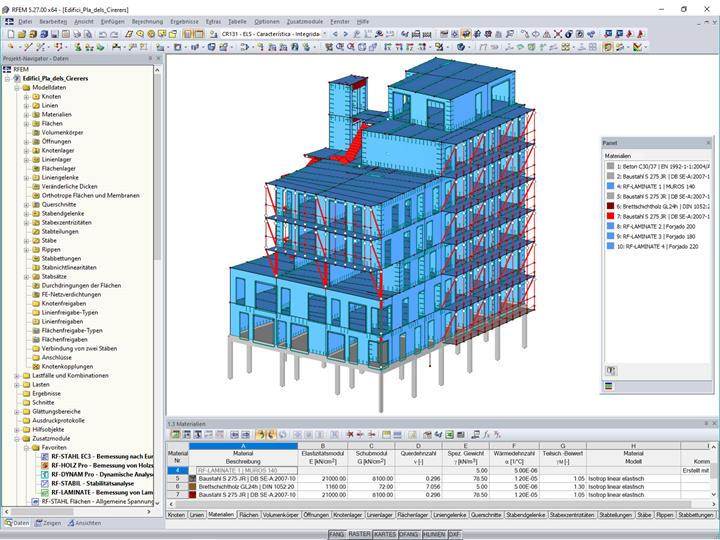
Task: Toggle DXF in status bar
Action: (454, 534)
